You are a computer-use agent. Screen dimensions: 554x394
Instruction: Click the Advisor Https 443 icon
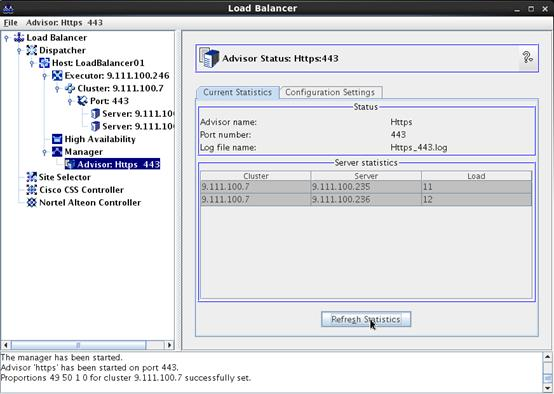click(70, 164)
